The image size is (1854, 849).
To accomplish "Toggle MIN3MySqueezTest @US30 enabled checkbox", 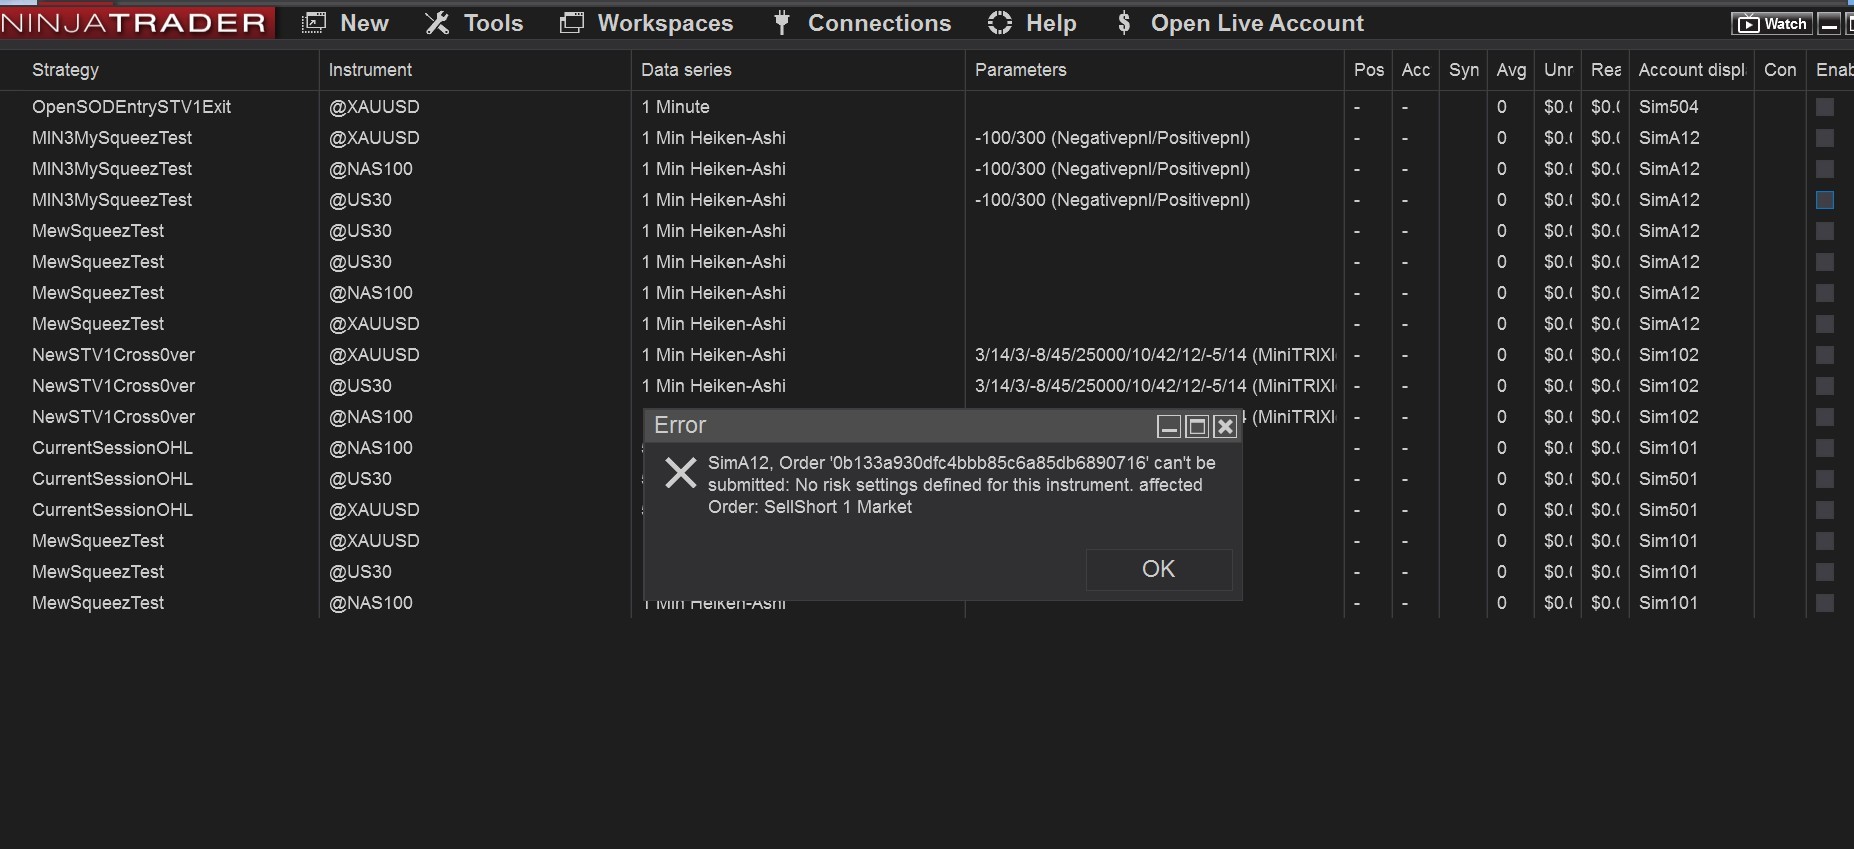I will (1825, 200).
